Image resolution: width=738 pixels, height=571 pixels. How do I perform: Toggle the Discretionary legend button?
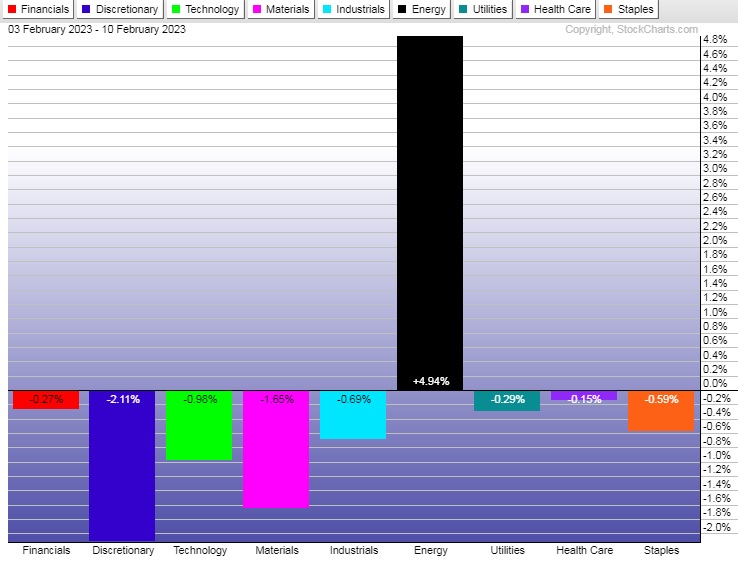(x=120, y=9)
